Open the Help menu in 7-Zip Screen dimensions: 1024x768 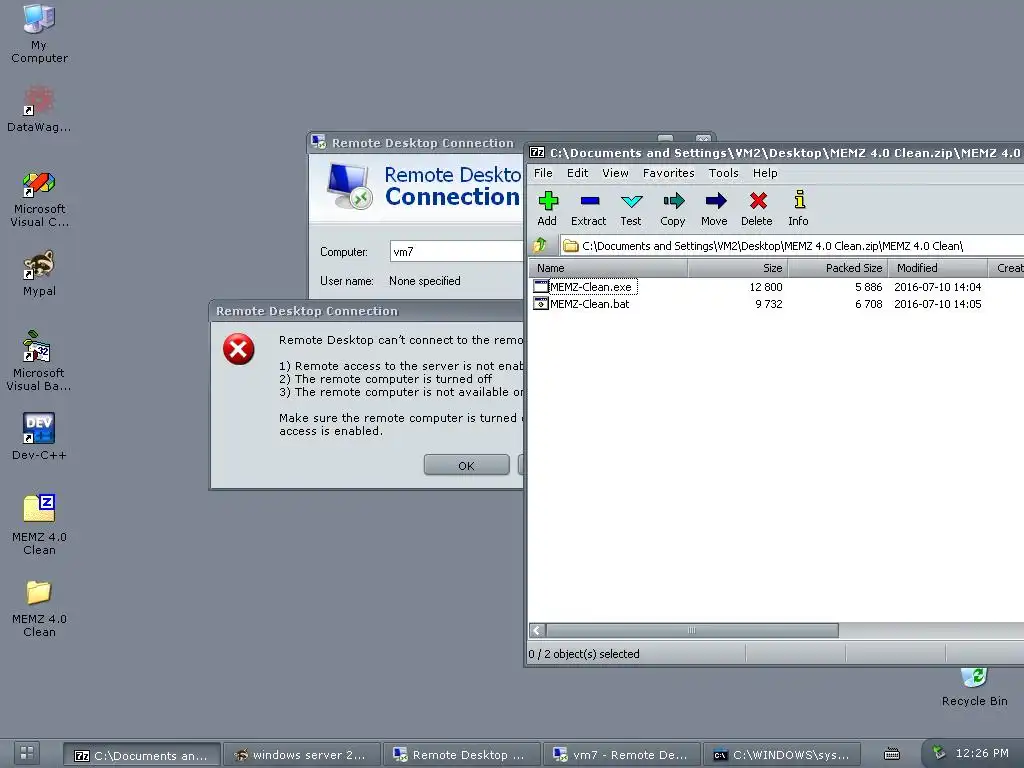click(x=765, y=173)
